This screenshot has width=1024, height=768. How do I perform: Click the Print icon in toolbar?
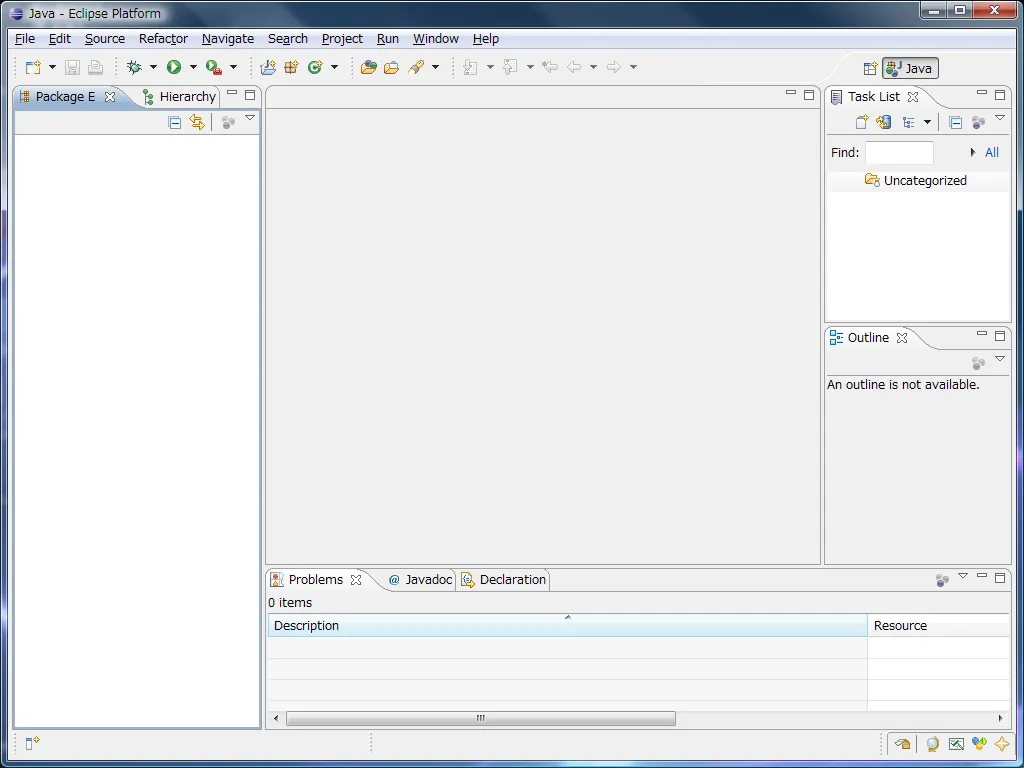pos(95,67)
